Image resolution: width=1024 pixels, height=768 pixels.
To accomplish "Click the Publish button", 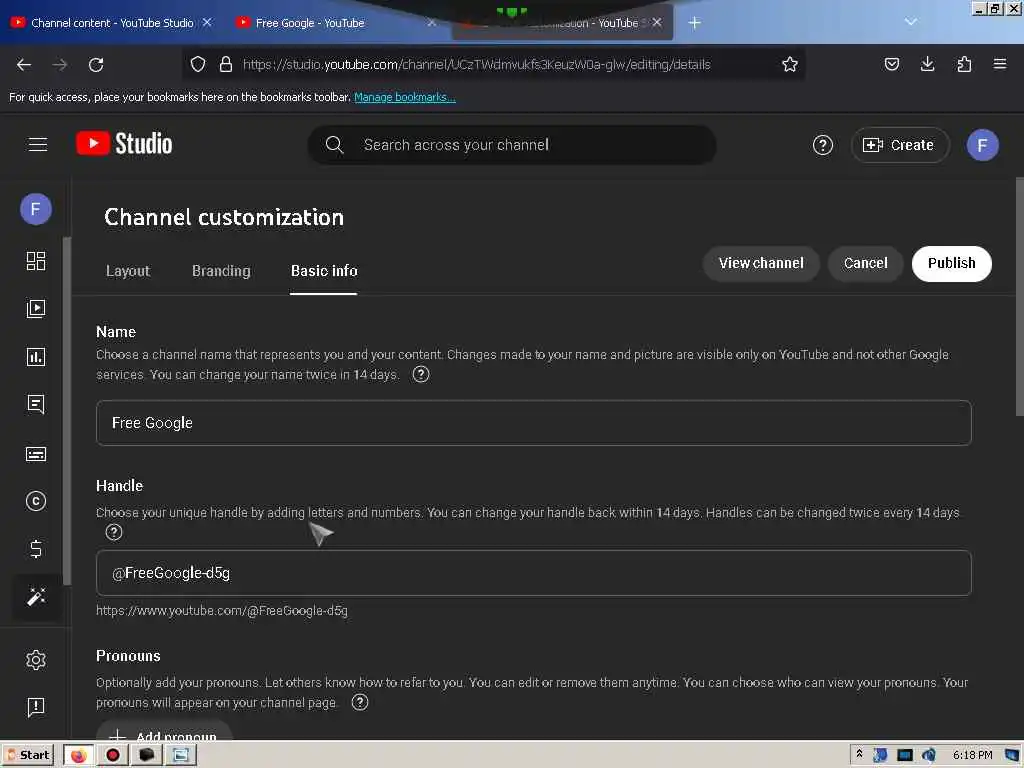I will coord(952,263).
